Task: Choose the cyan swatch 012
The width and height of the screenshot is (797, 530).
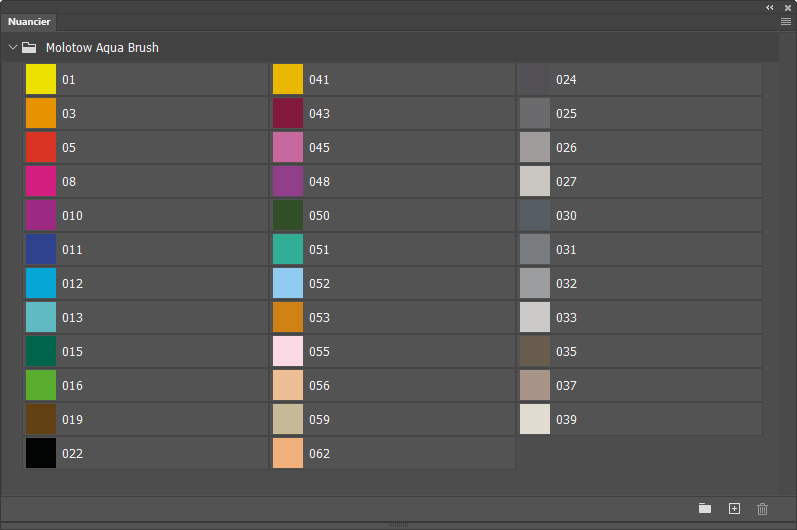Action: [x=41, y=284]
